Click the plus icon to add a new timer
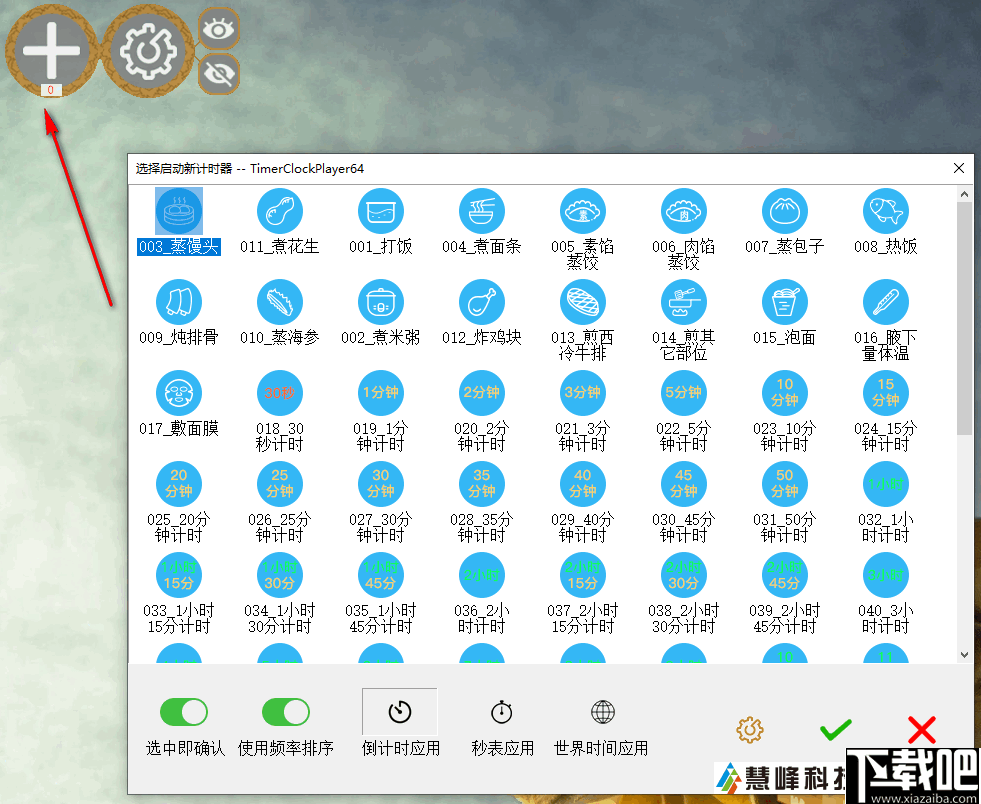This screenshot has width=981, height=804. (x=50, y=50)
